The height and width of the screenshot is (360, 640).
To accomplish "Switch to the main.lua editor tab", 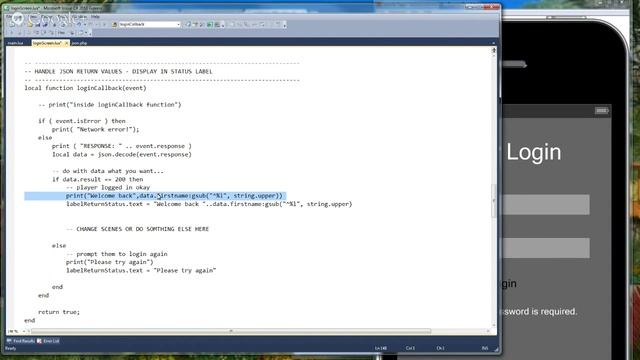I will [x=16, y=43].
